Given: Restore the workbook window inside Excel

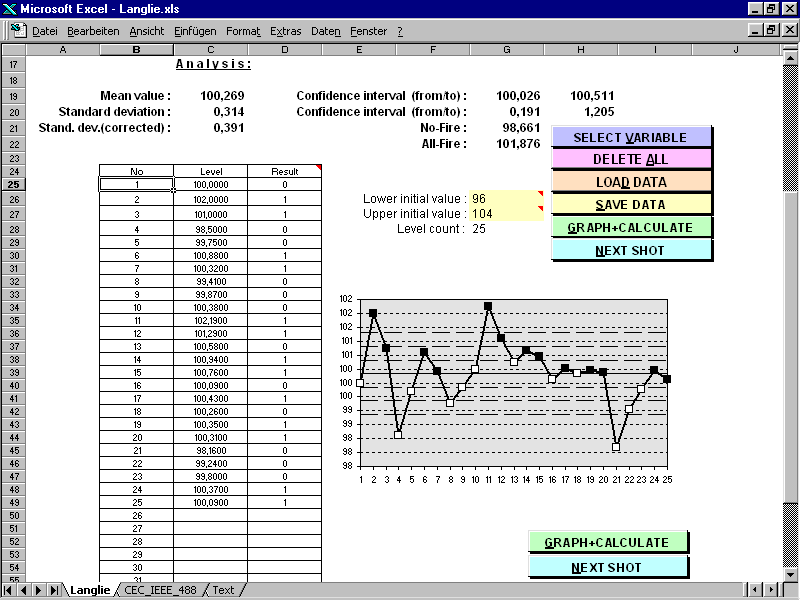Looking at the screenshot, I should pyautogui.click(x=771, y=31).
